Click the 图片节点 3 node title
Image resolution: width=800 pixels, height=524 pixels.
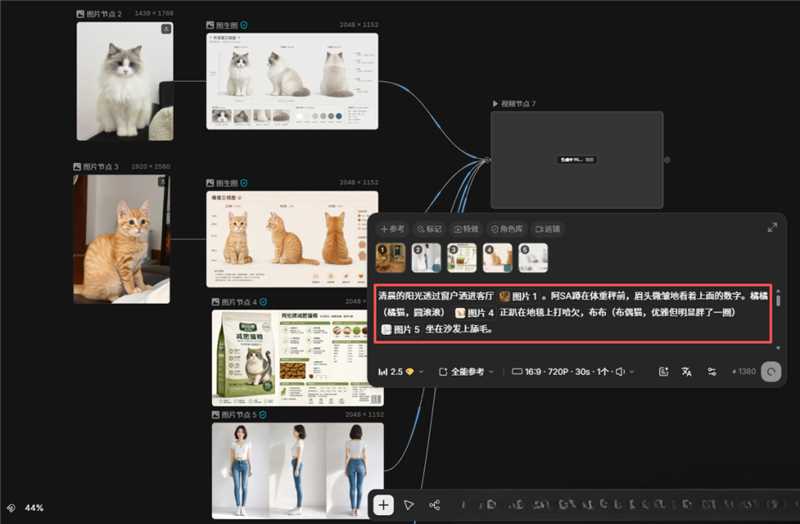click(x=101, y=167)
